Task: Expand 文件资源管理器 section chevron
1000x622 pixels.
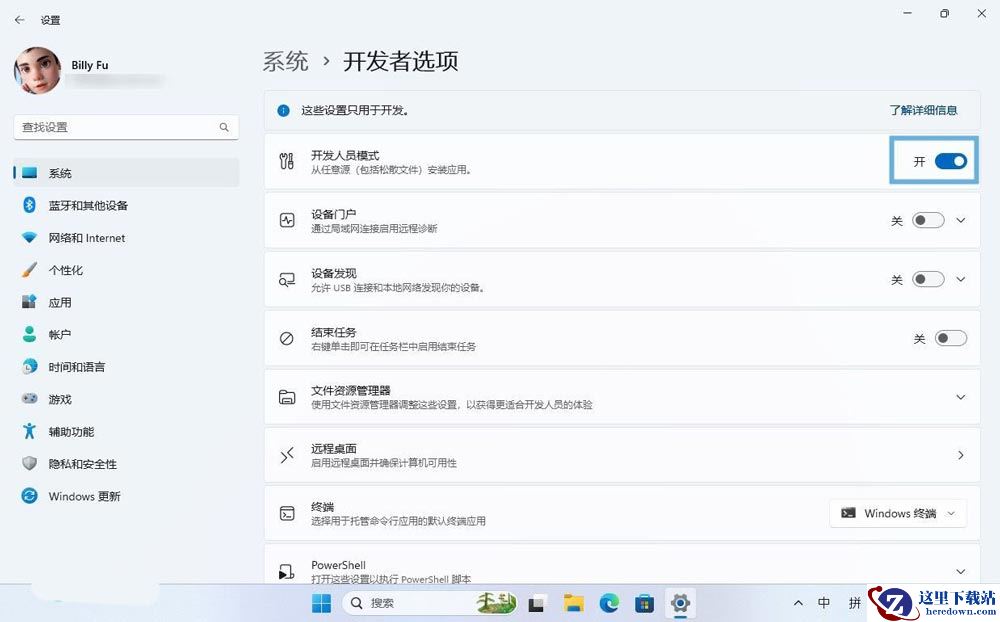Action: tap(960, 397)
